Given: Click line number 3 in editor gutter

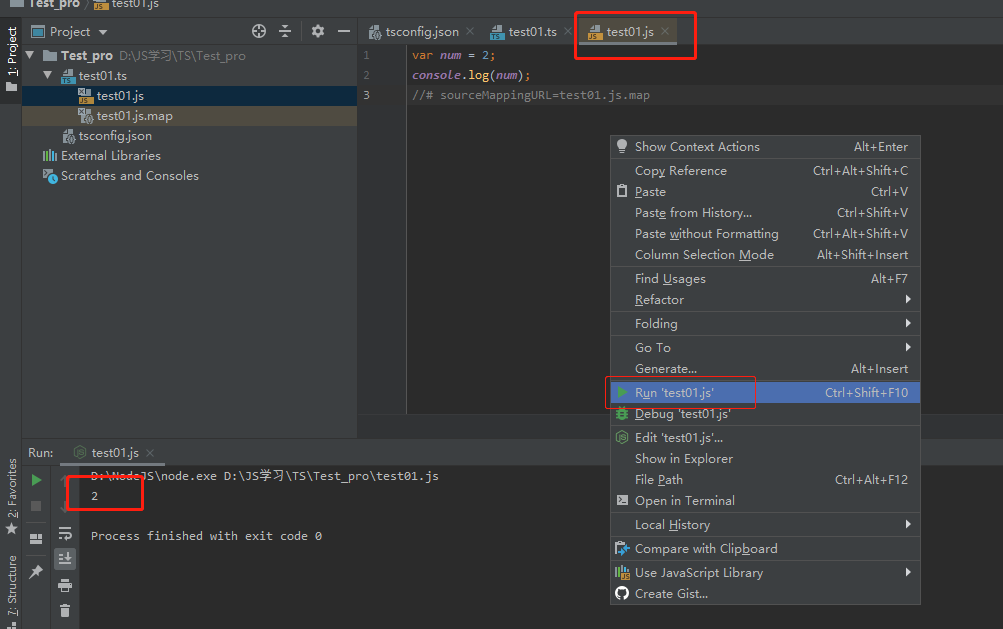Looking at the screenshot, I should 367,95.
